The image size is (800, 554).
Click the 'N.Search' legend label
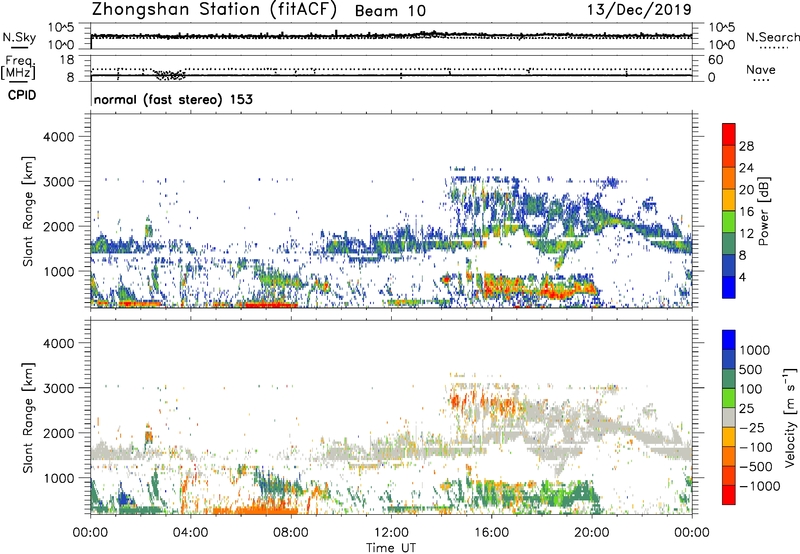click(772, 37)
